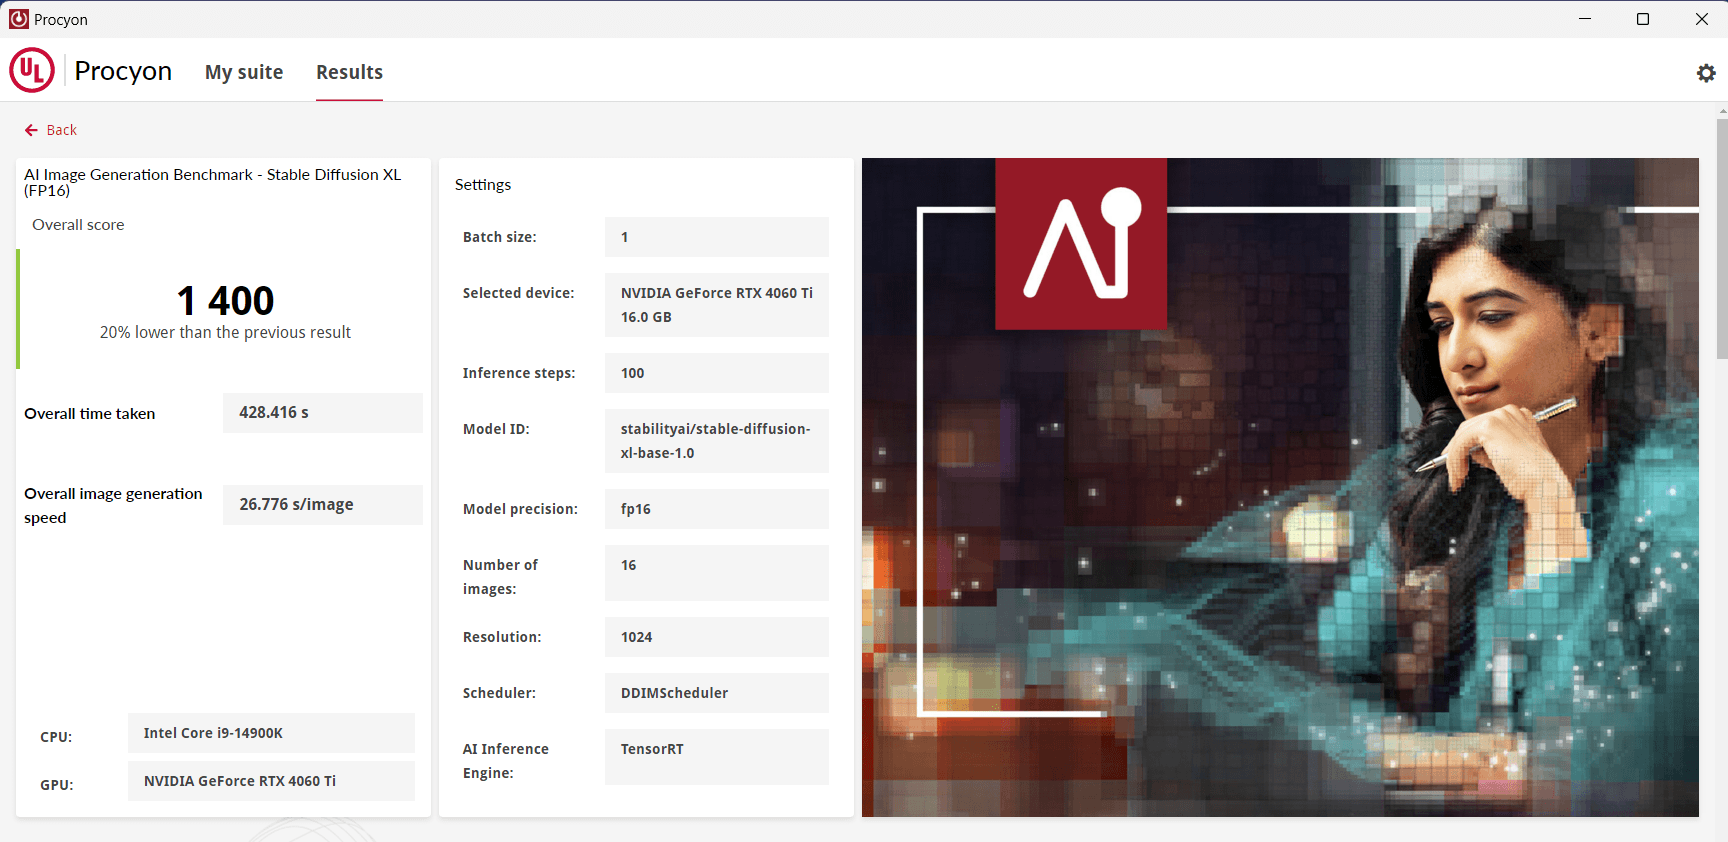Viewport: 1728px width, 842px height.
Task: Click the Procyon brand name
Action: click(123, 71)
